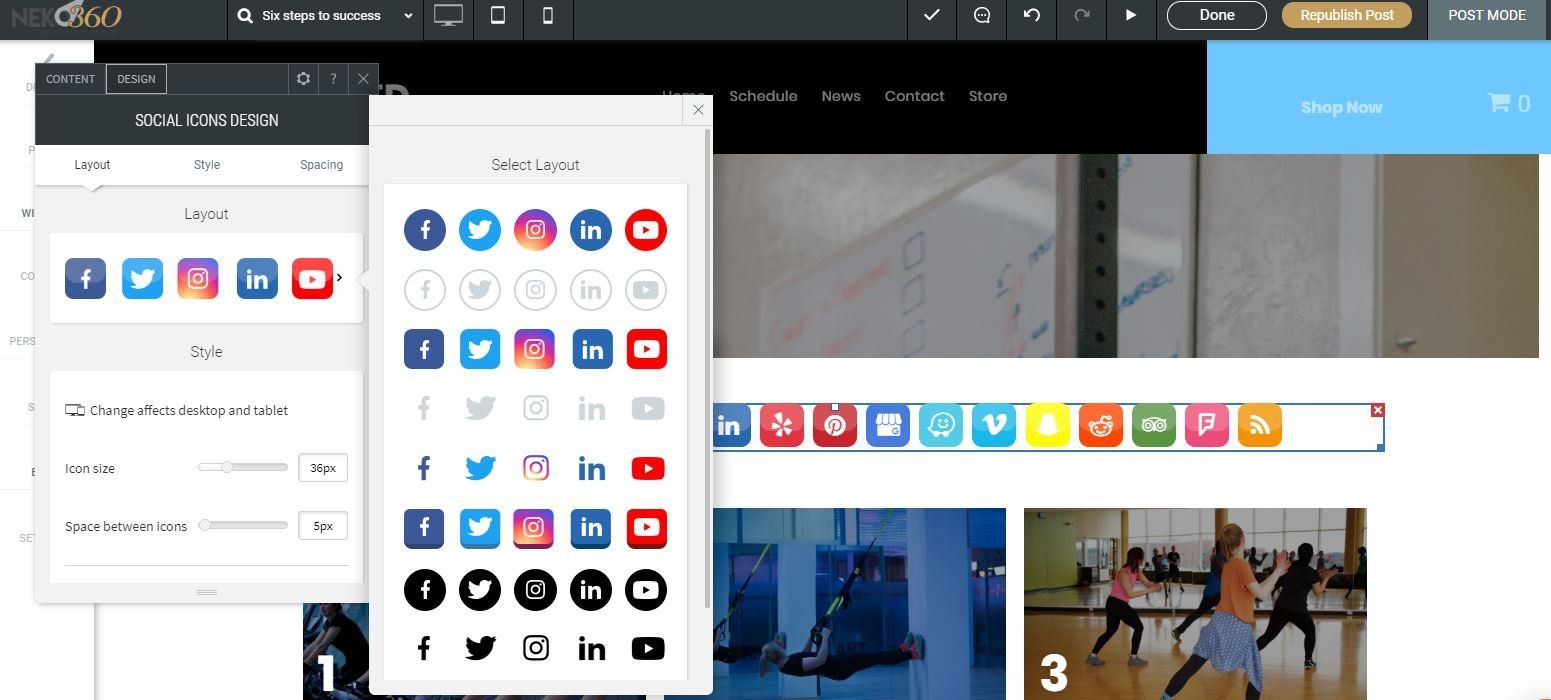Click the Google My Business icon
Image resolution: width=1551 pixels, height=700 pixels.
[x=888, y=426]
